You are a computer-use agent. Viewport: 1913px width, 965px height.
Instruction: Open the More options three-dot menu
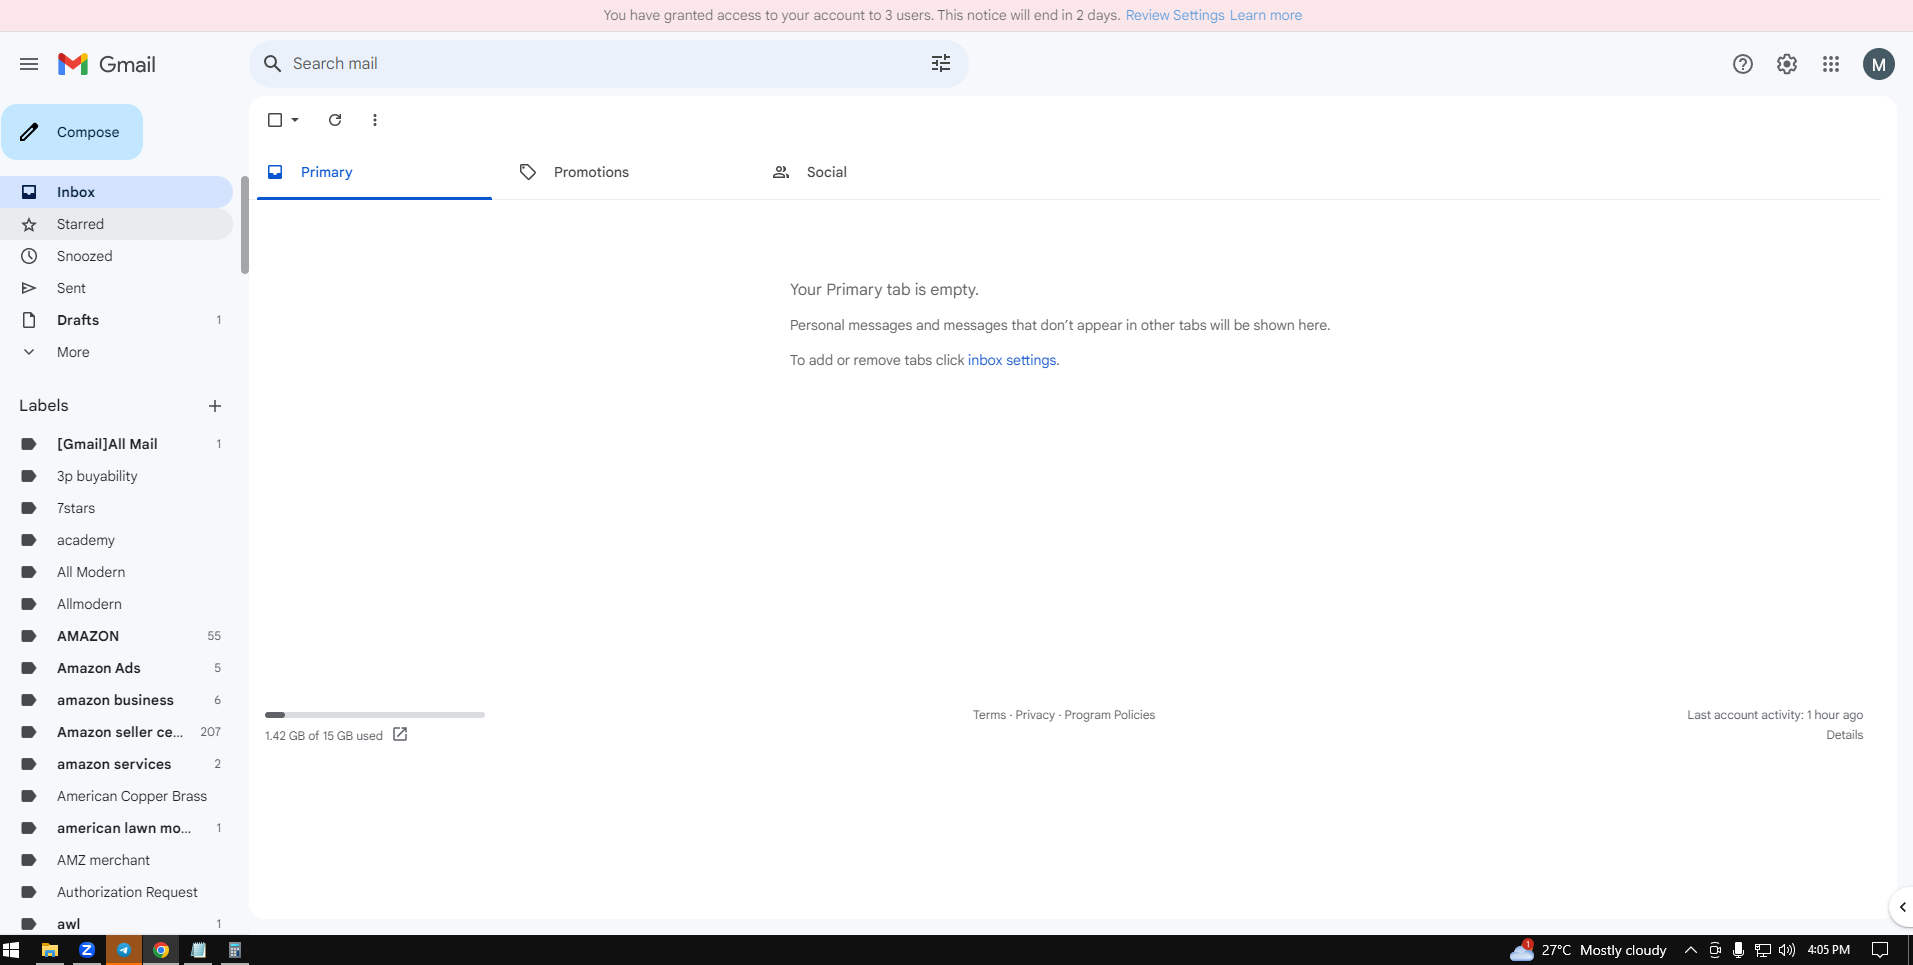[x=375, y=120]
